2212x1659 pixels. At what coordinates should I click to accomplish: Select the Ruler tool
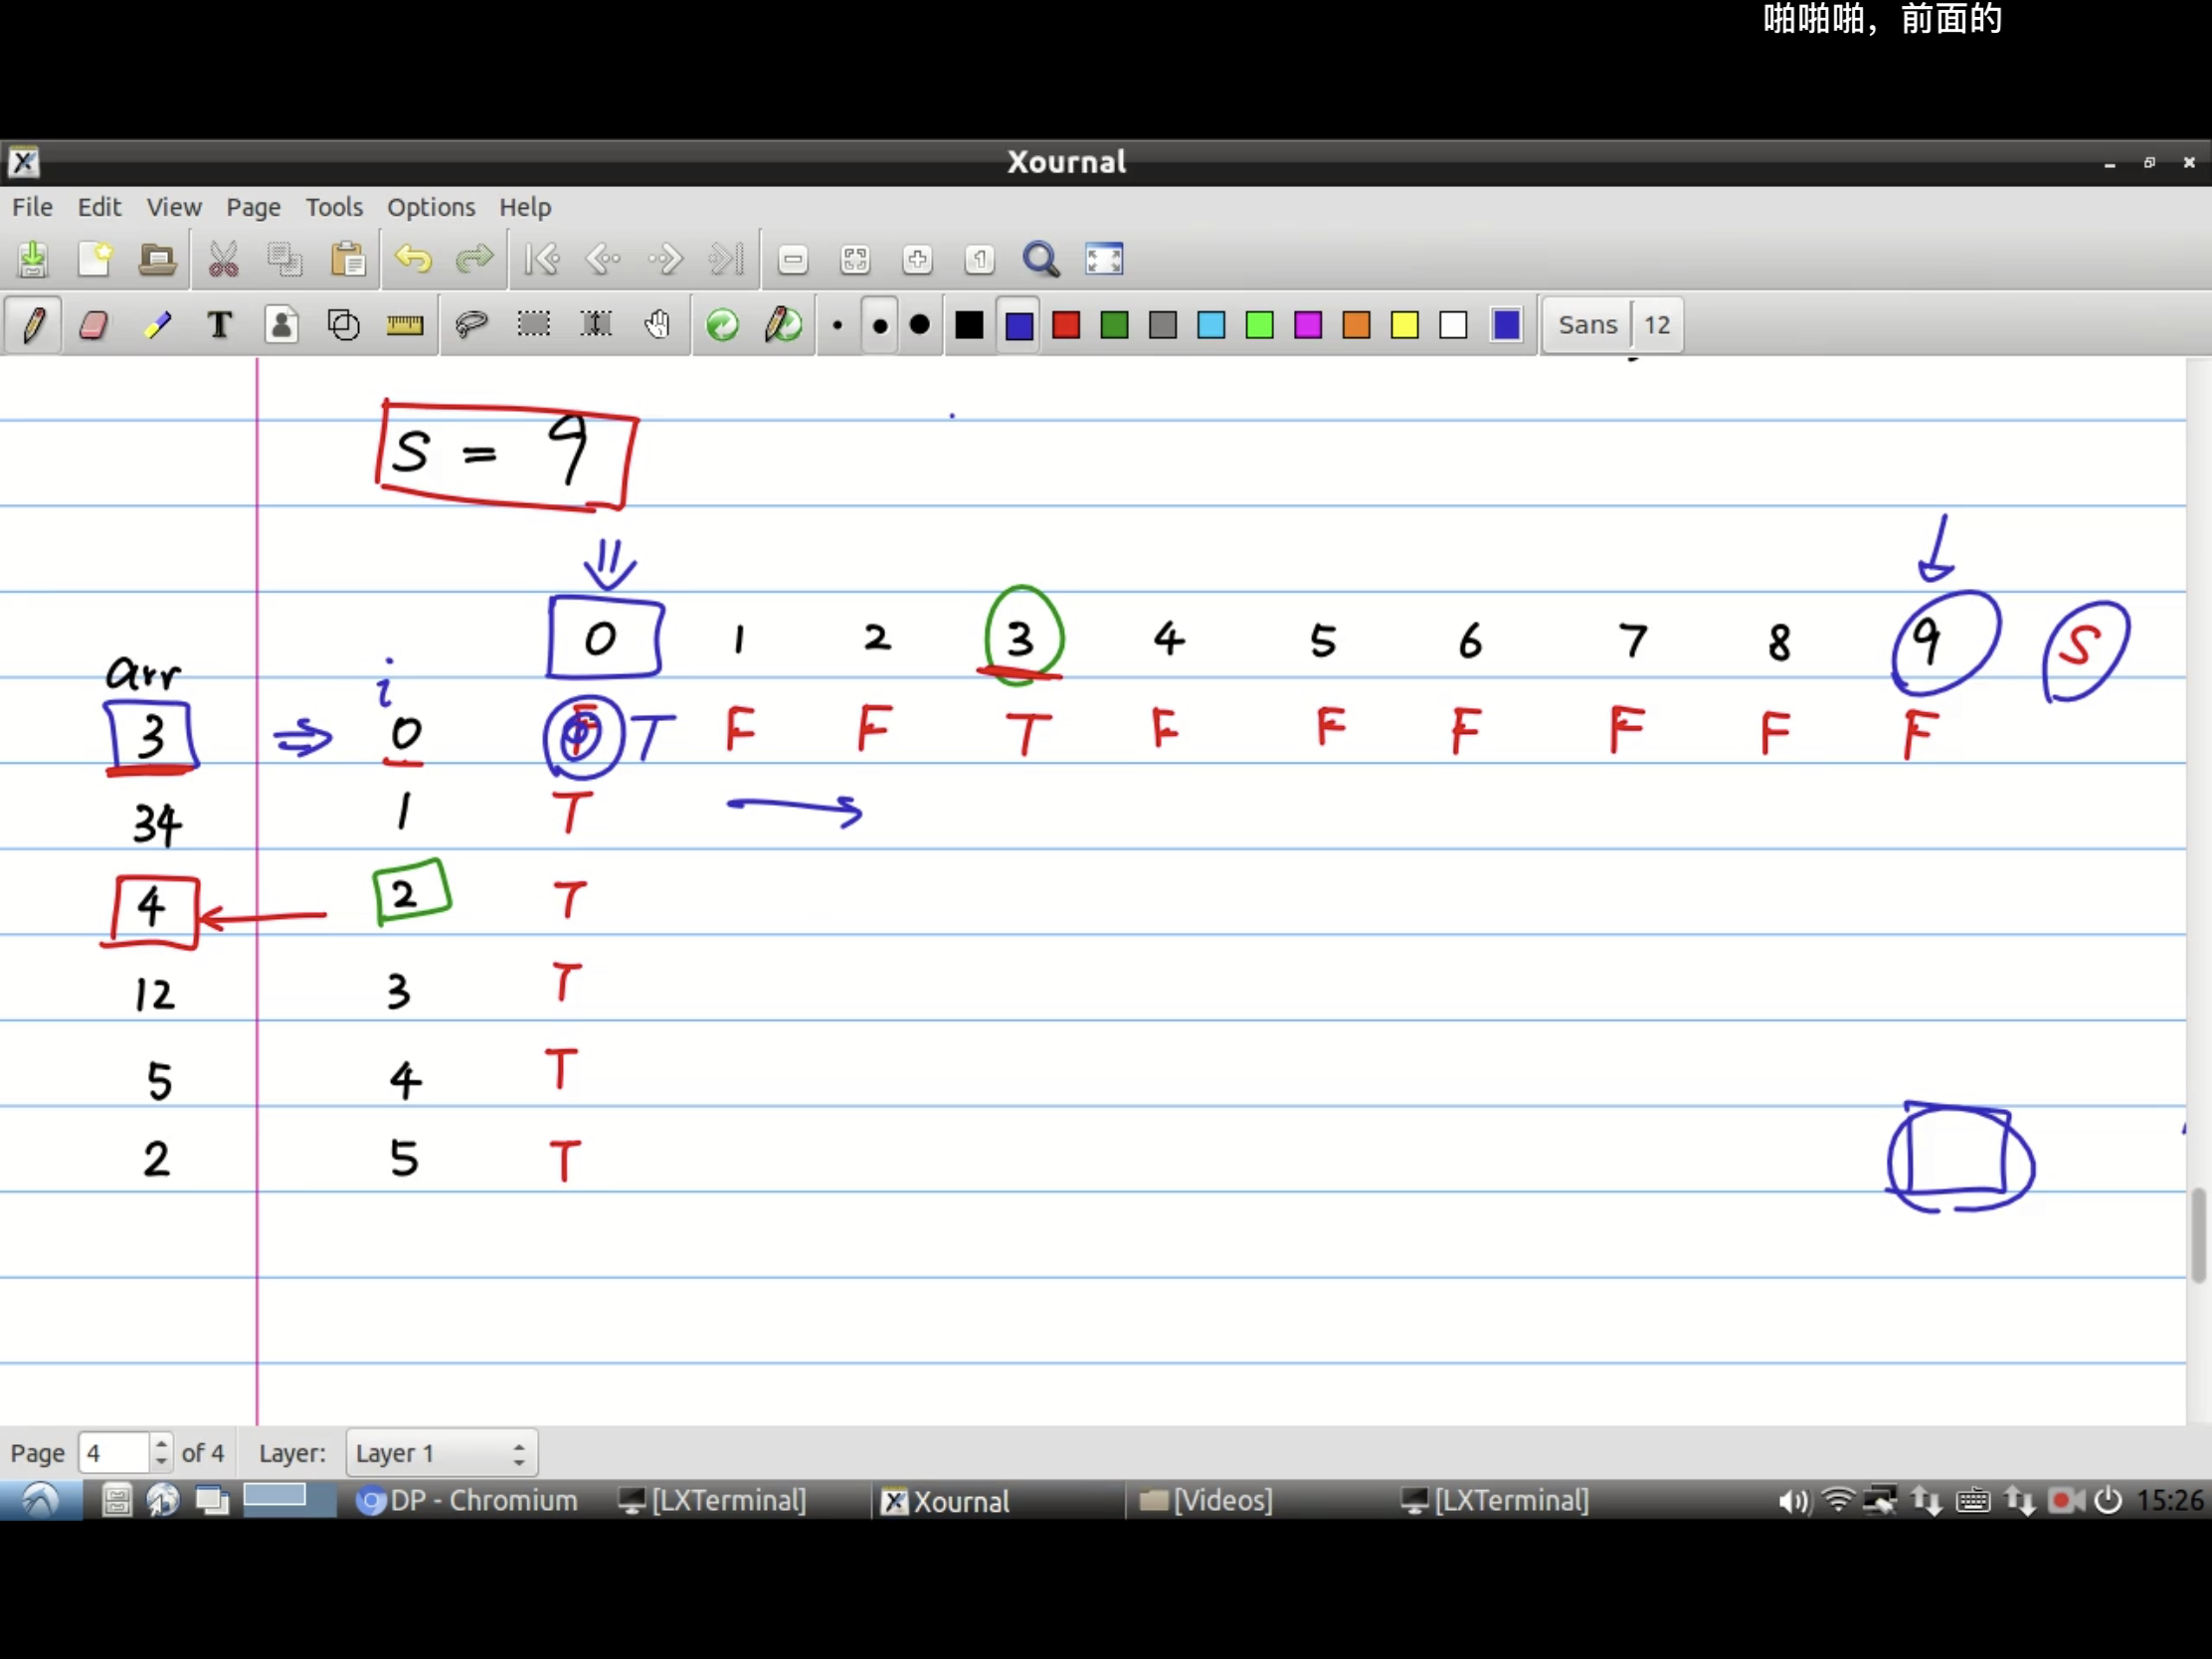click(x=405, y=325)
